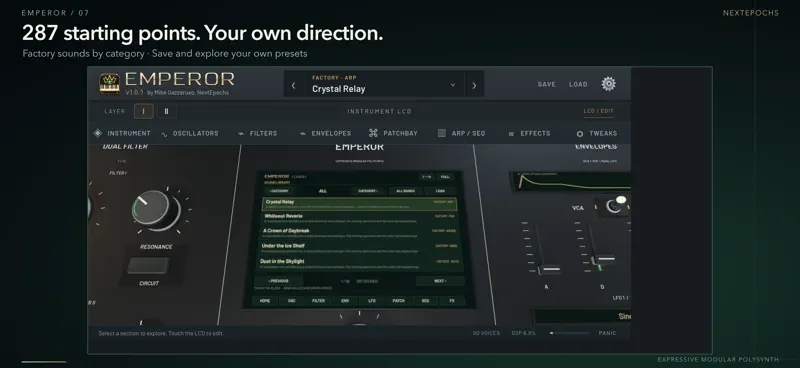The width and height of the screenshot is (800, 368).
Task: Click the Instrument diamond icon
Action: point(97,133)
